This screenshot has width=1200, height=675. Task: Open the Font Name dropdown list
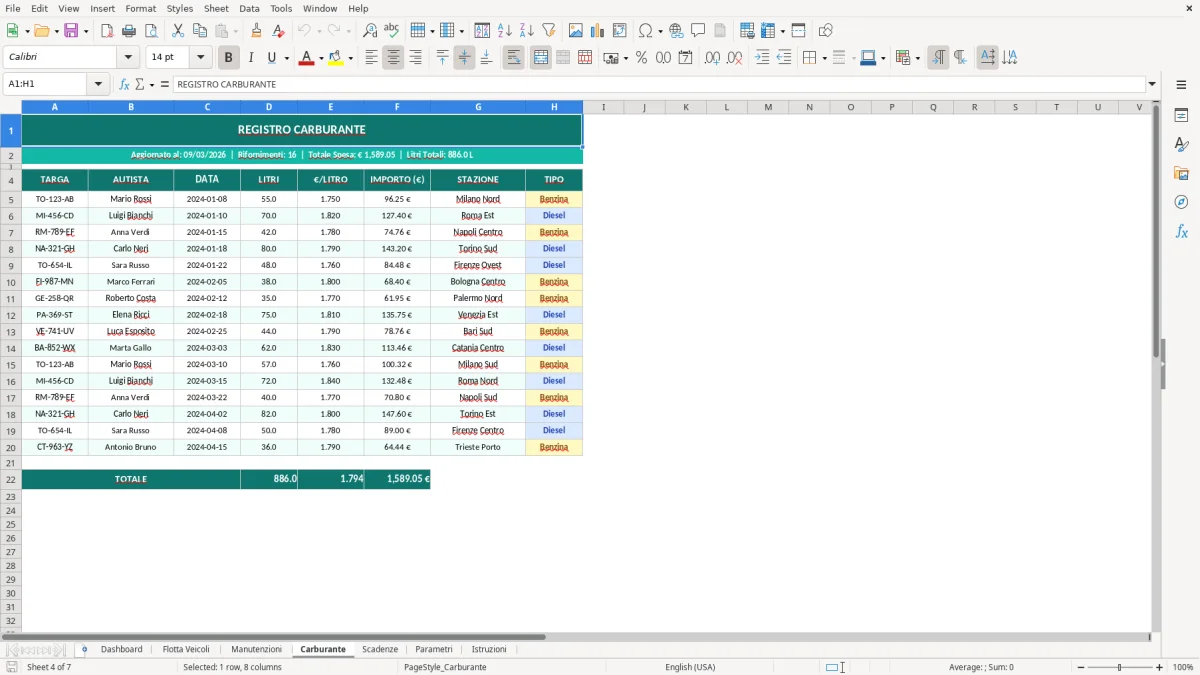(126, 58)
